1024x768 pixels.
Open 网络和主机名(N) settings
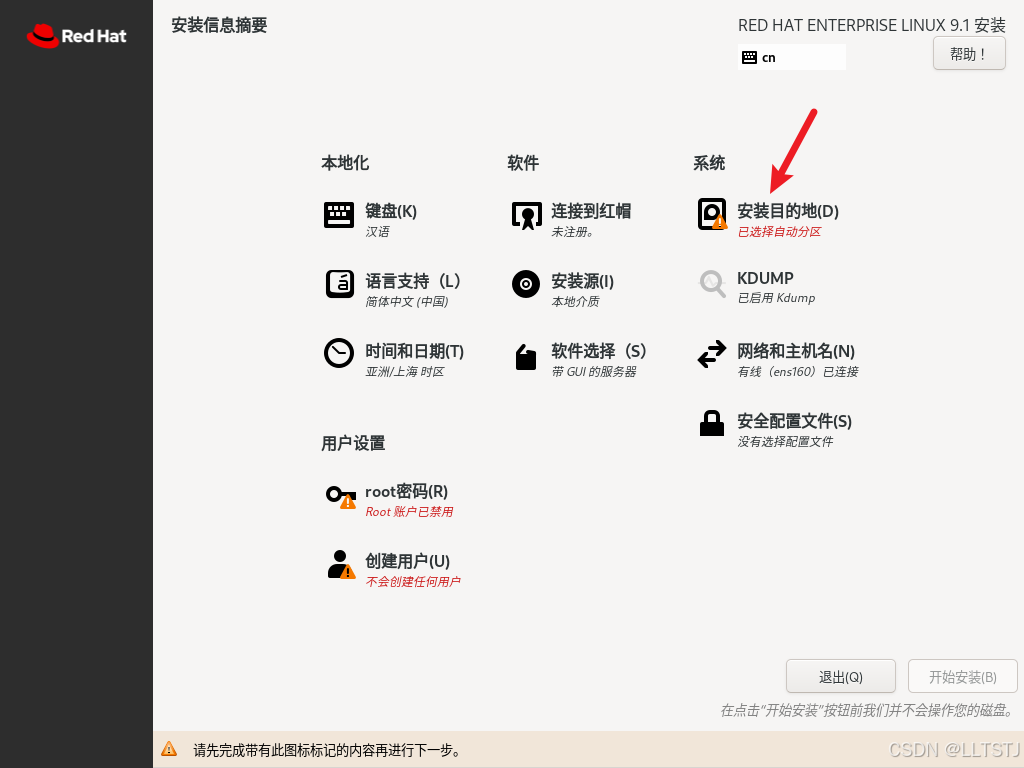coord(796,351)
